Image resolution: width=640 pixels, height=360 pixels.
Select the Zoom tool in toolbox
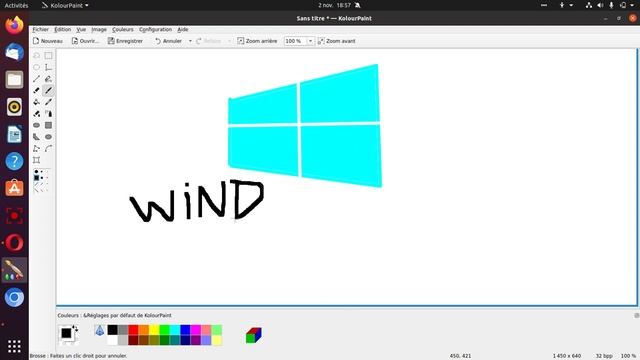[36, 160]
